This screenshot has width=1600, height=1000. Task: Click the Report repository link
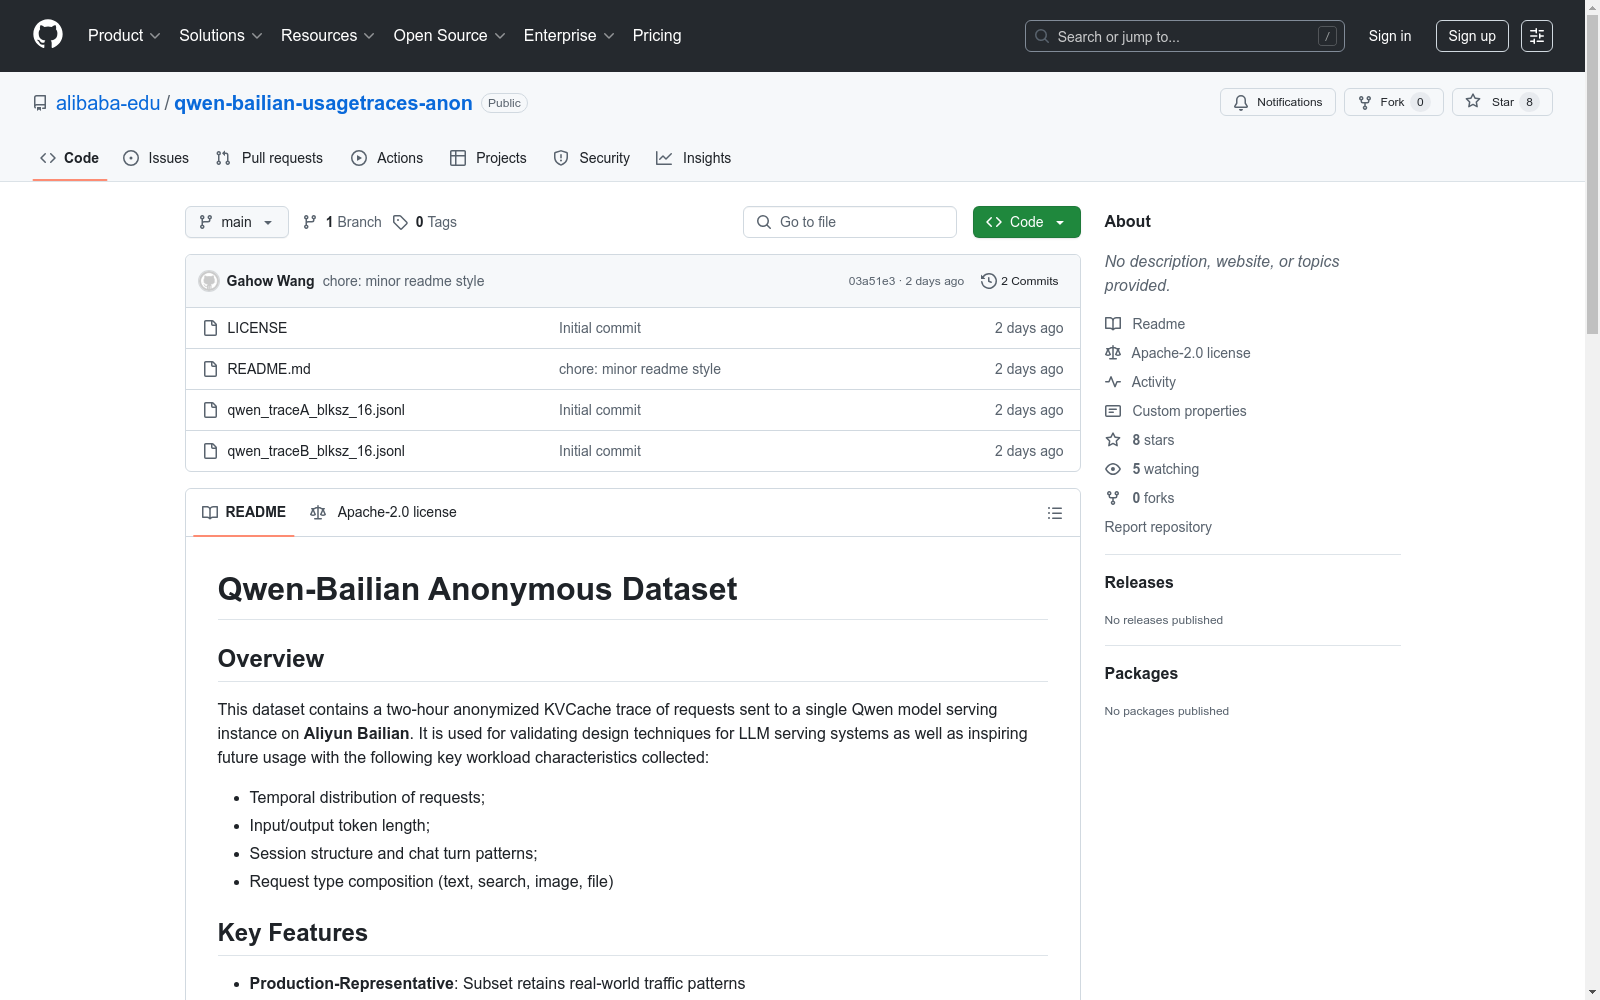pyautogui.click(x=1158, y=527)
